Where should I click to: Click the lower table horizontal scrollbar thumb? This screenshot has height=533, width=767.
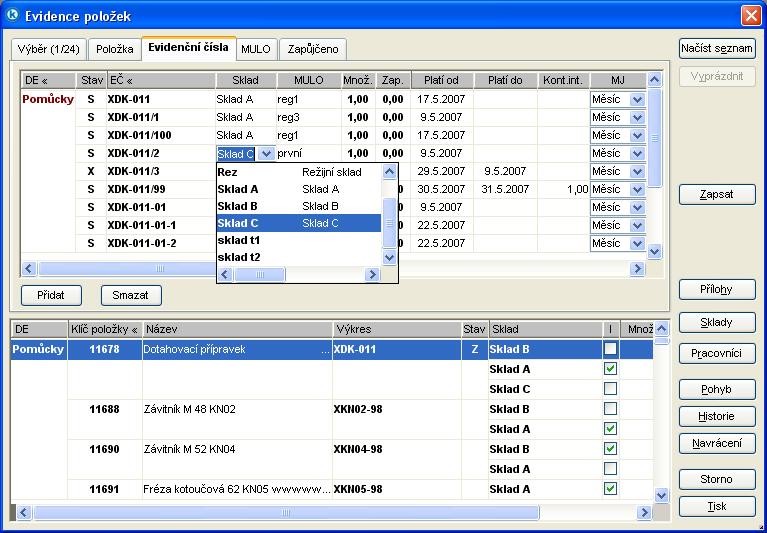point(286,512)
